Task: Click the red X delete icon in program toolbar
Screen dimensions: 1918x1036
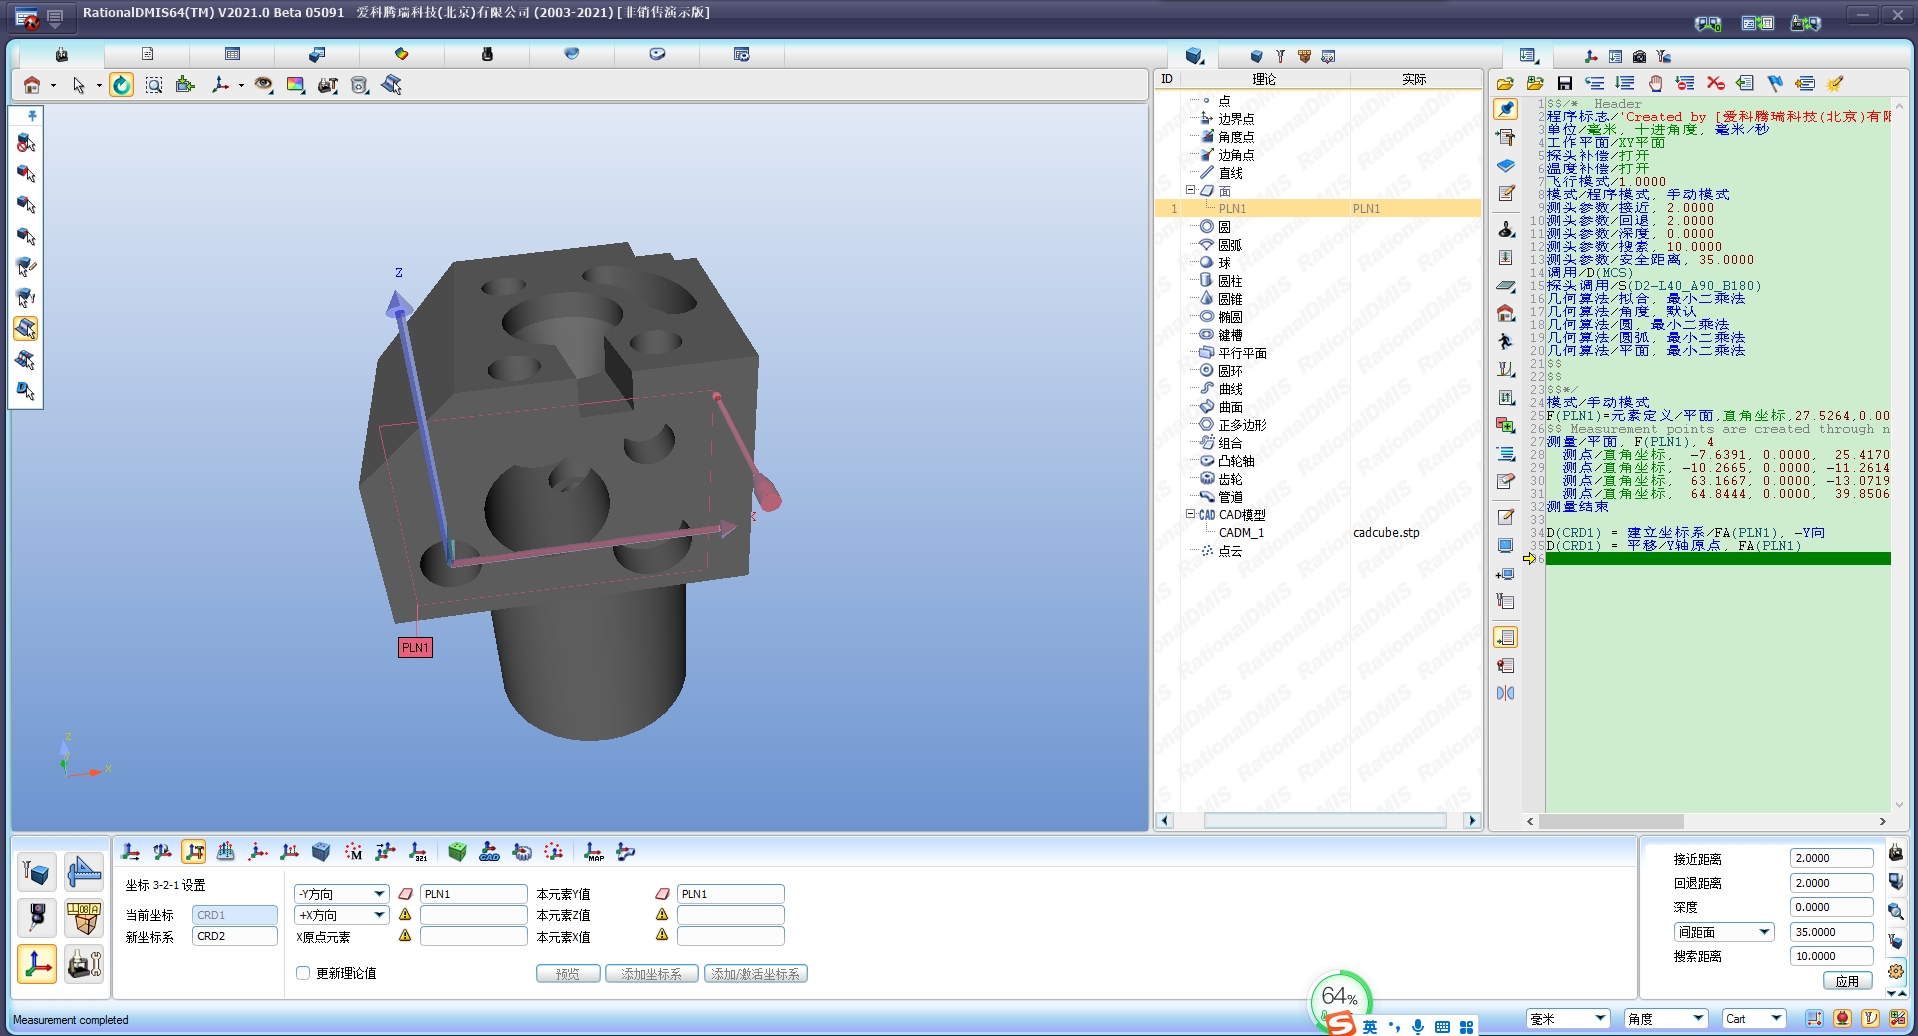Action: [x=1716, y=83]
